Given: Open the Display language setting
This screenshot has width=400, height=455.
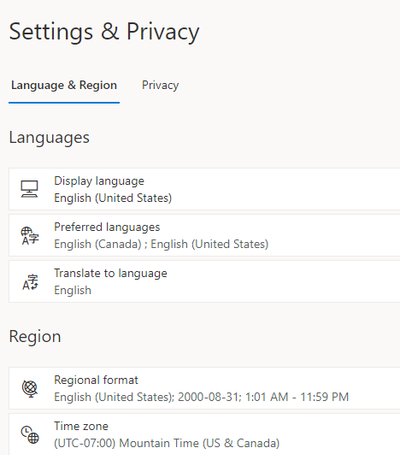Looking at the screenshot, I should (204, 189).
